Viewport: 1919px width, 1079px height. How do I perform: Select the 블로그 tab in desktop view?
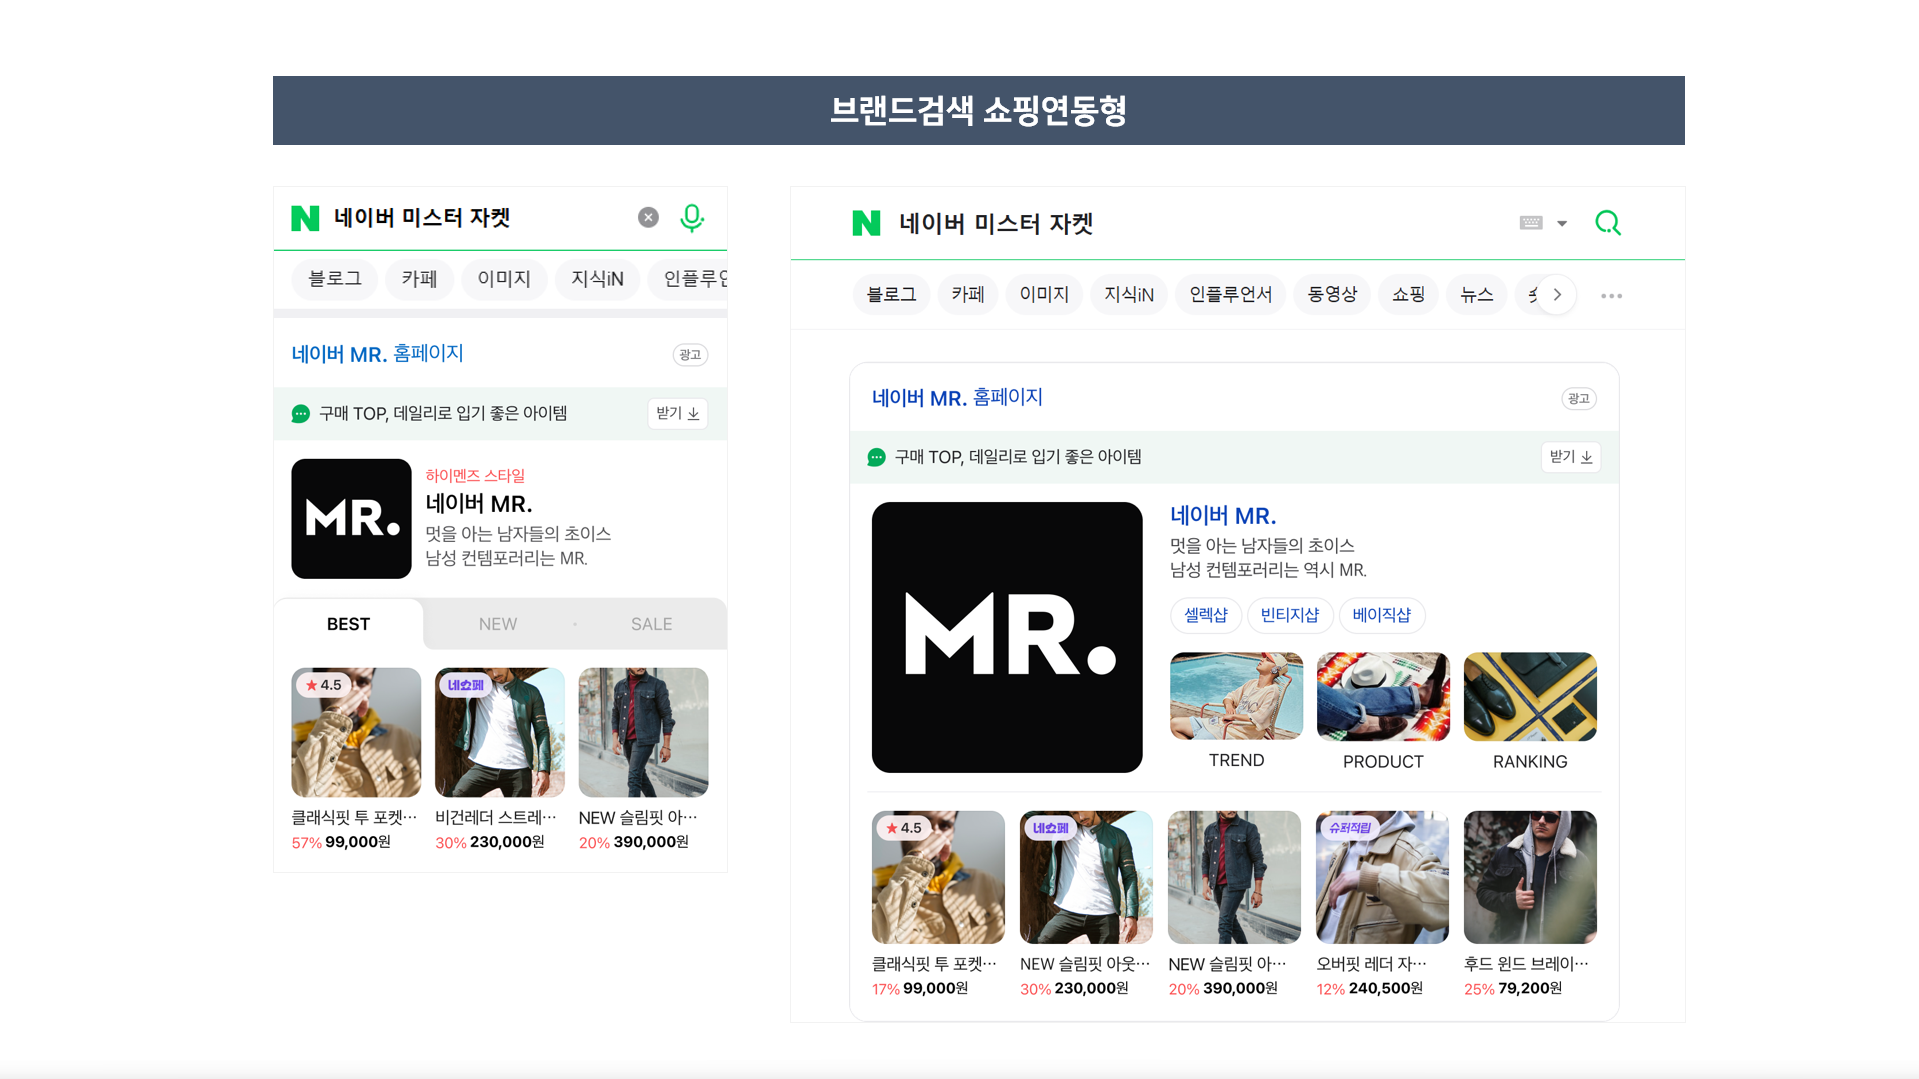(x=891, y=295)
